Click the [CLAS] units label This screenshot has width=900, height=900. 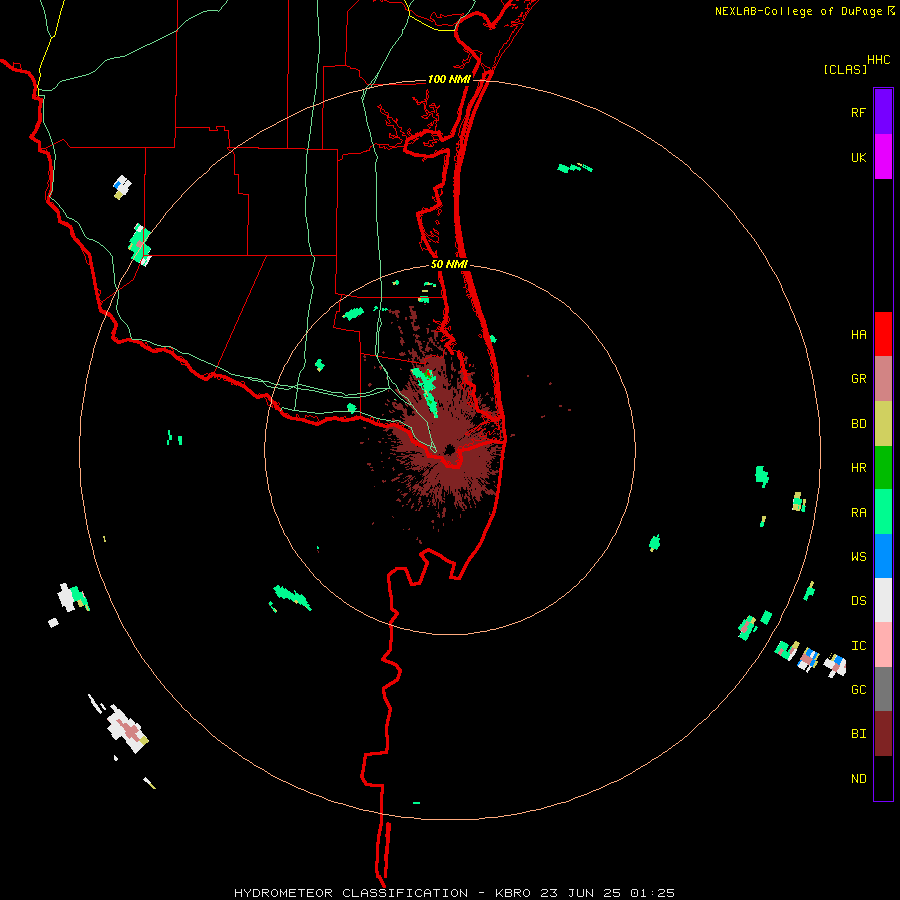point(845,69)
